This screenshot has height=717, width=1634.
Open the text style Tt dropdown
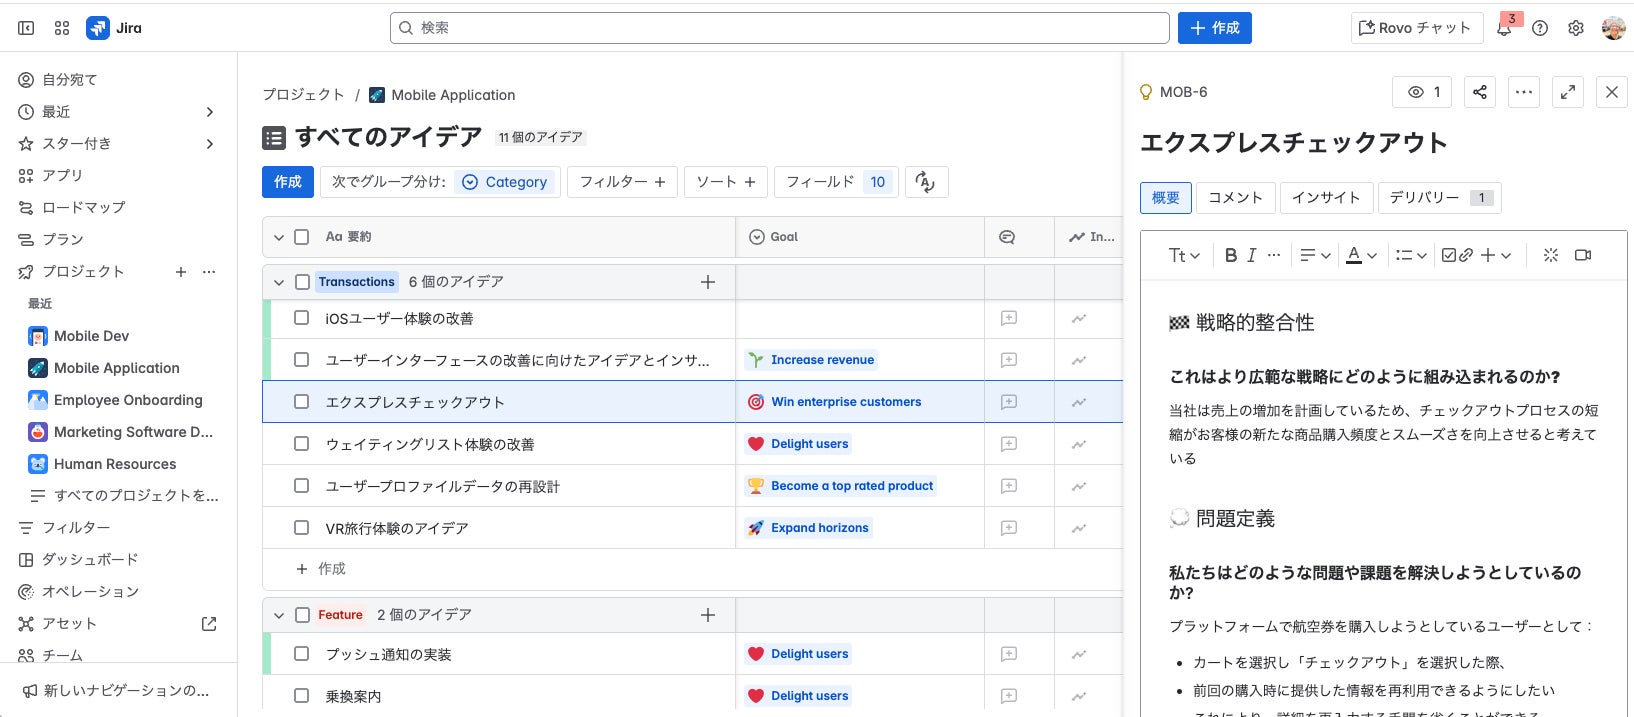pyautogui.click(x=1184, y=255)
